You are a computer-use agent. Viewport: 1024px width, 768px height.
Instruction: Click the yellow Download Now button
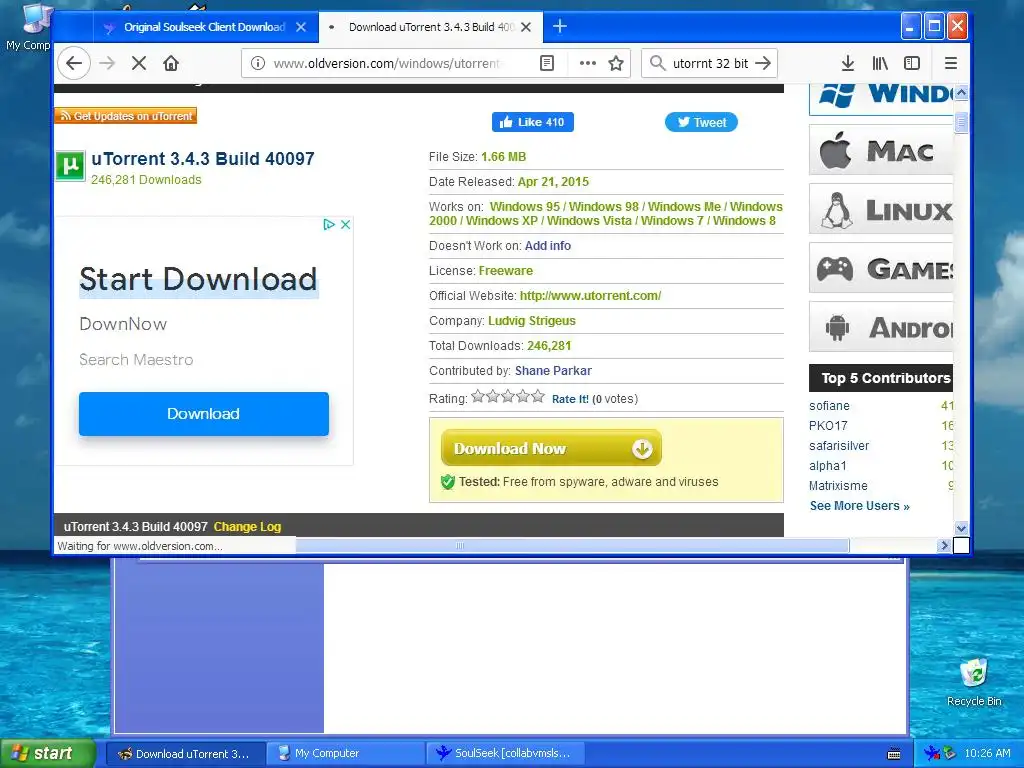pyautogui.click(x=551, y=448)
